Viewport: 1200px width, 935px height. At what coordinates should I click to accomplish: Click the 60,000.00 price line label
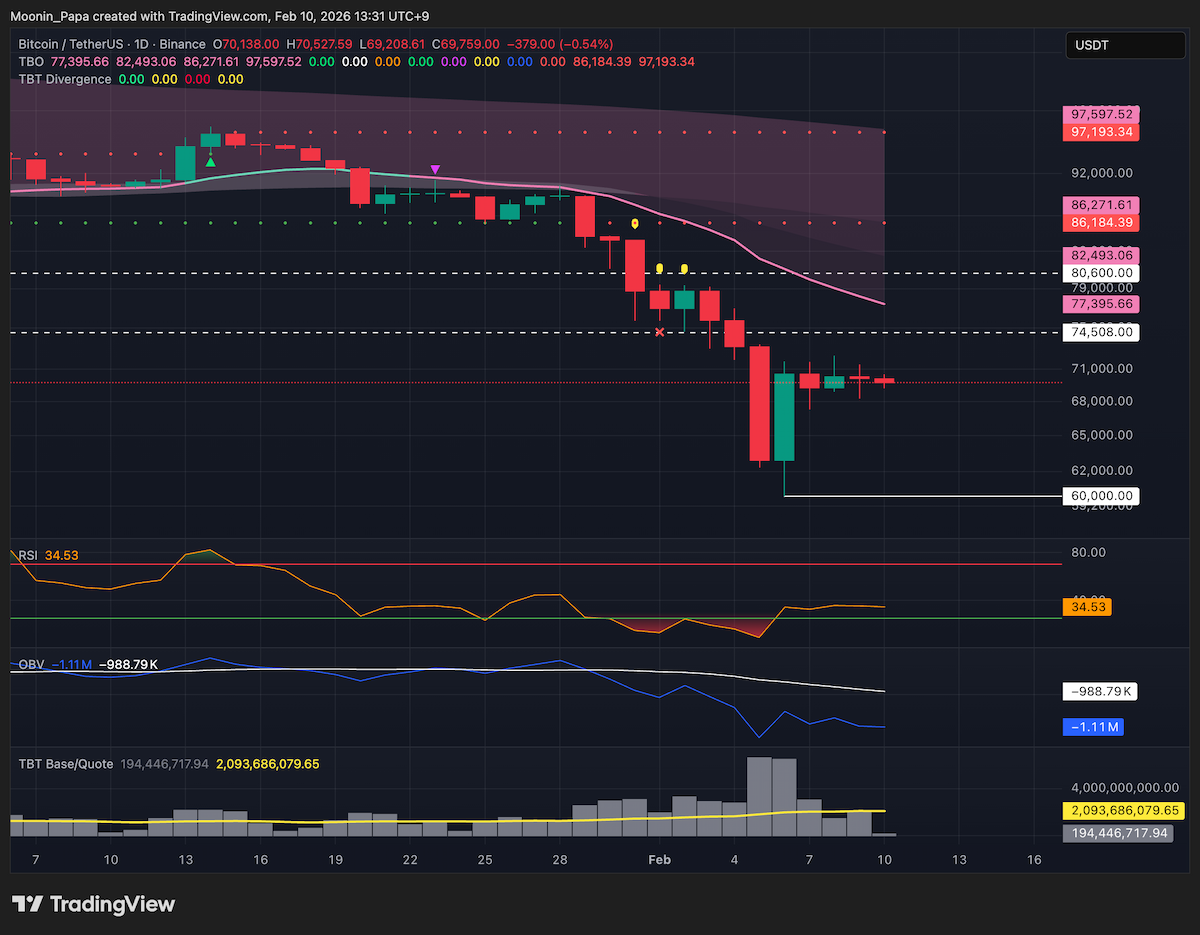[1103, 496]
